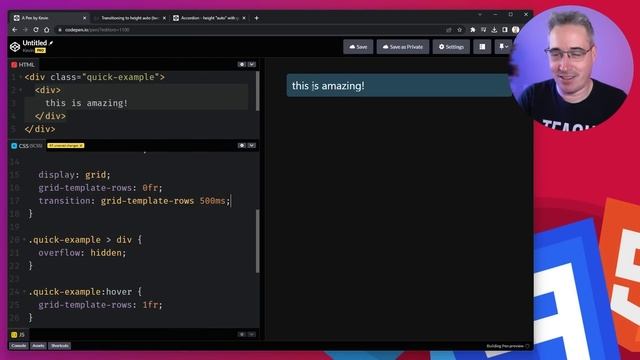This screenshot has width=640, height=360.
Task: Click 'this is amazing!' preview box
Action: 398,86
